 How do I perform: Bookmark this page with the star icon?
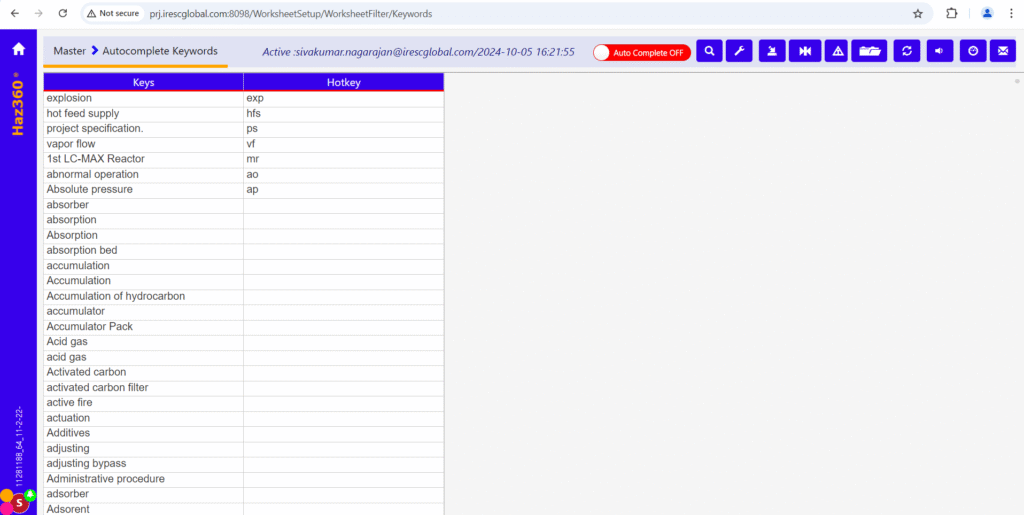917,14
